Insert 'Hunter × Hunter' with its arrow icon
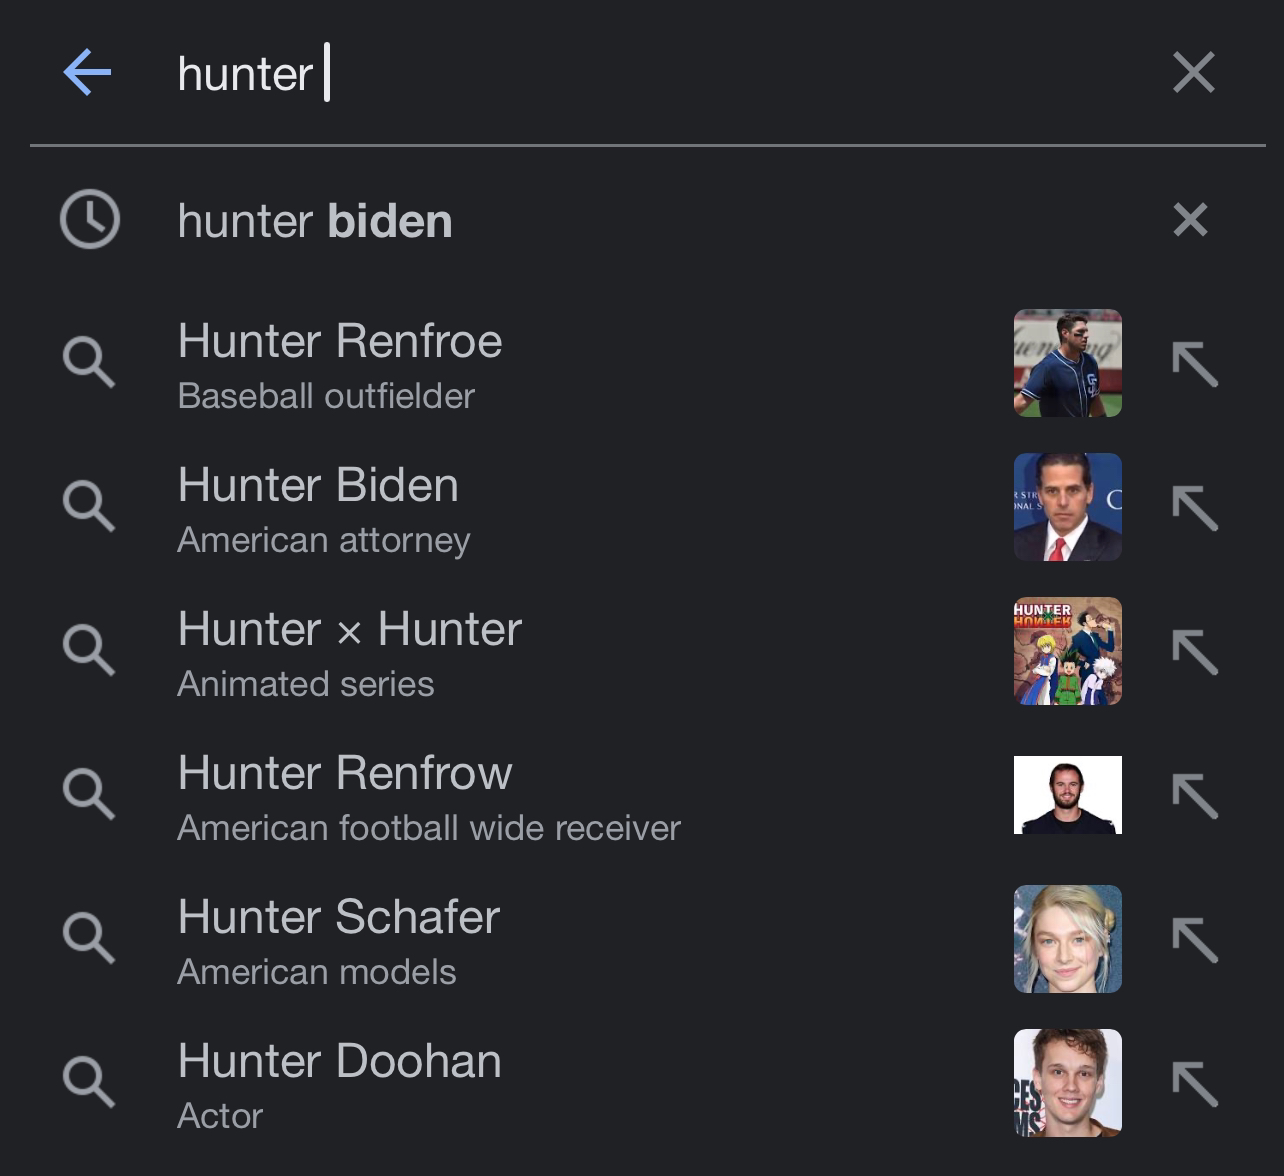Screen dimensions: 1284x1176 tap(1195, 652)
